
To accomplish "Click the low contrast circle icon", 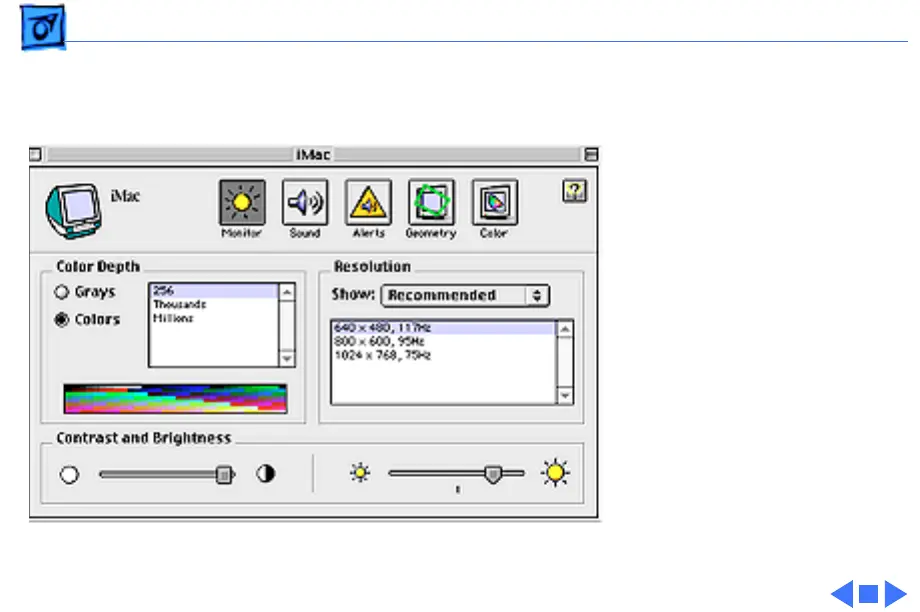I will [69, 475].
